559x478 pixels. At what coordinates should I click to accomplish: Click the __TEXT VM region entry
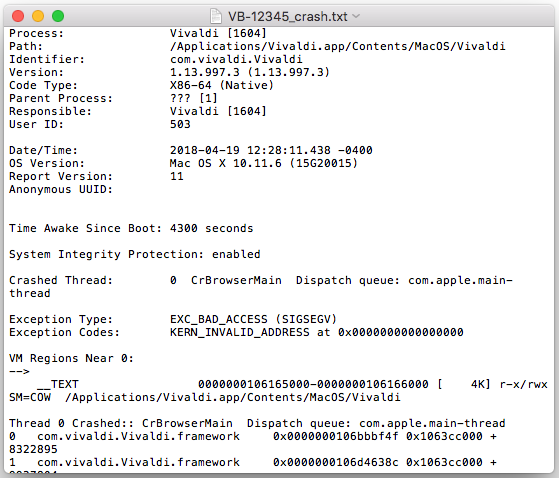(x=57, y=384)
